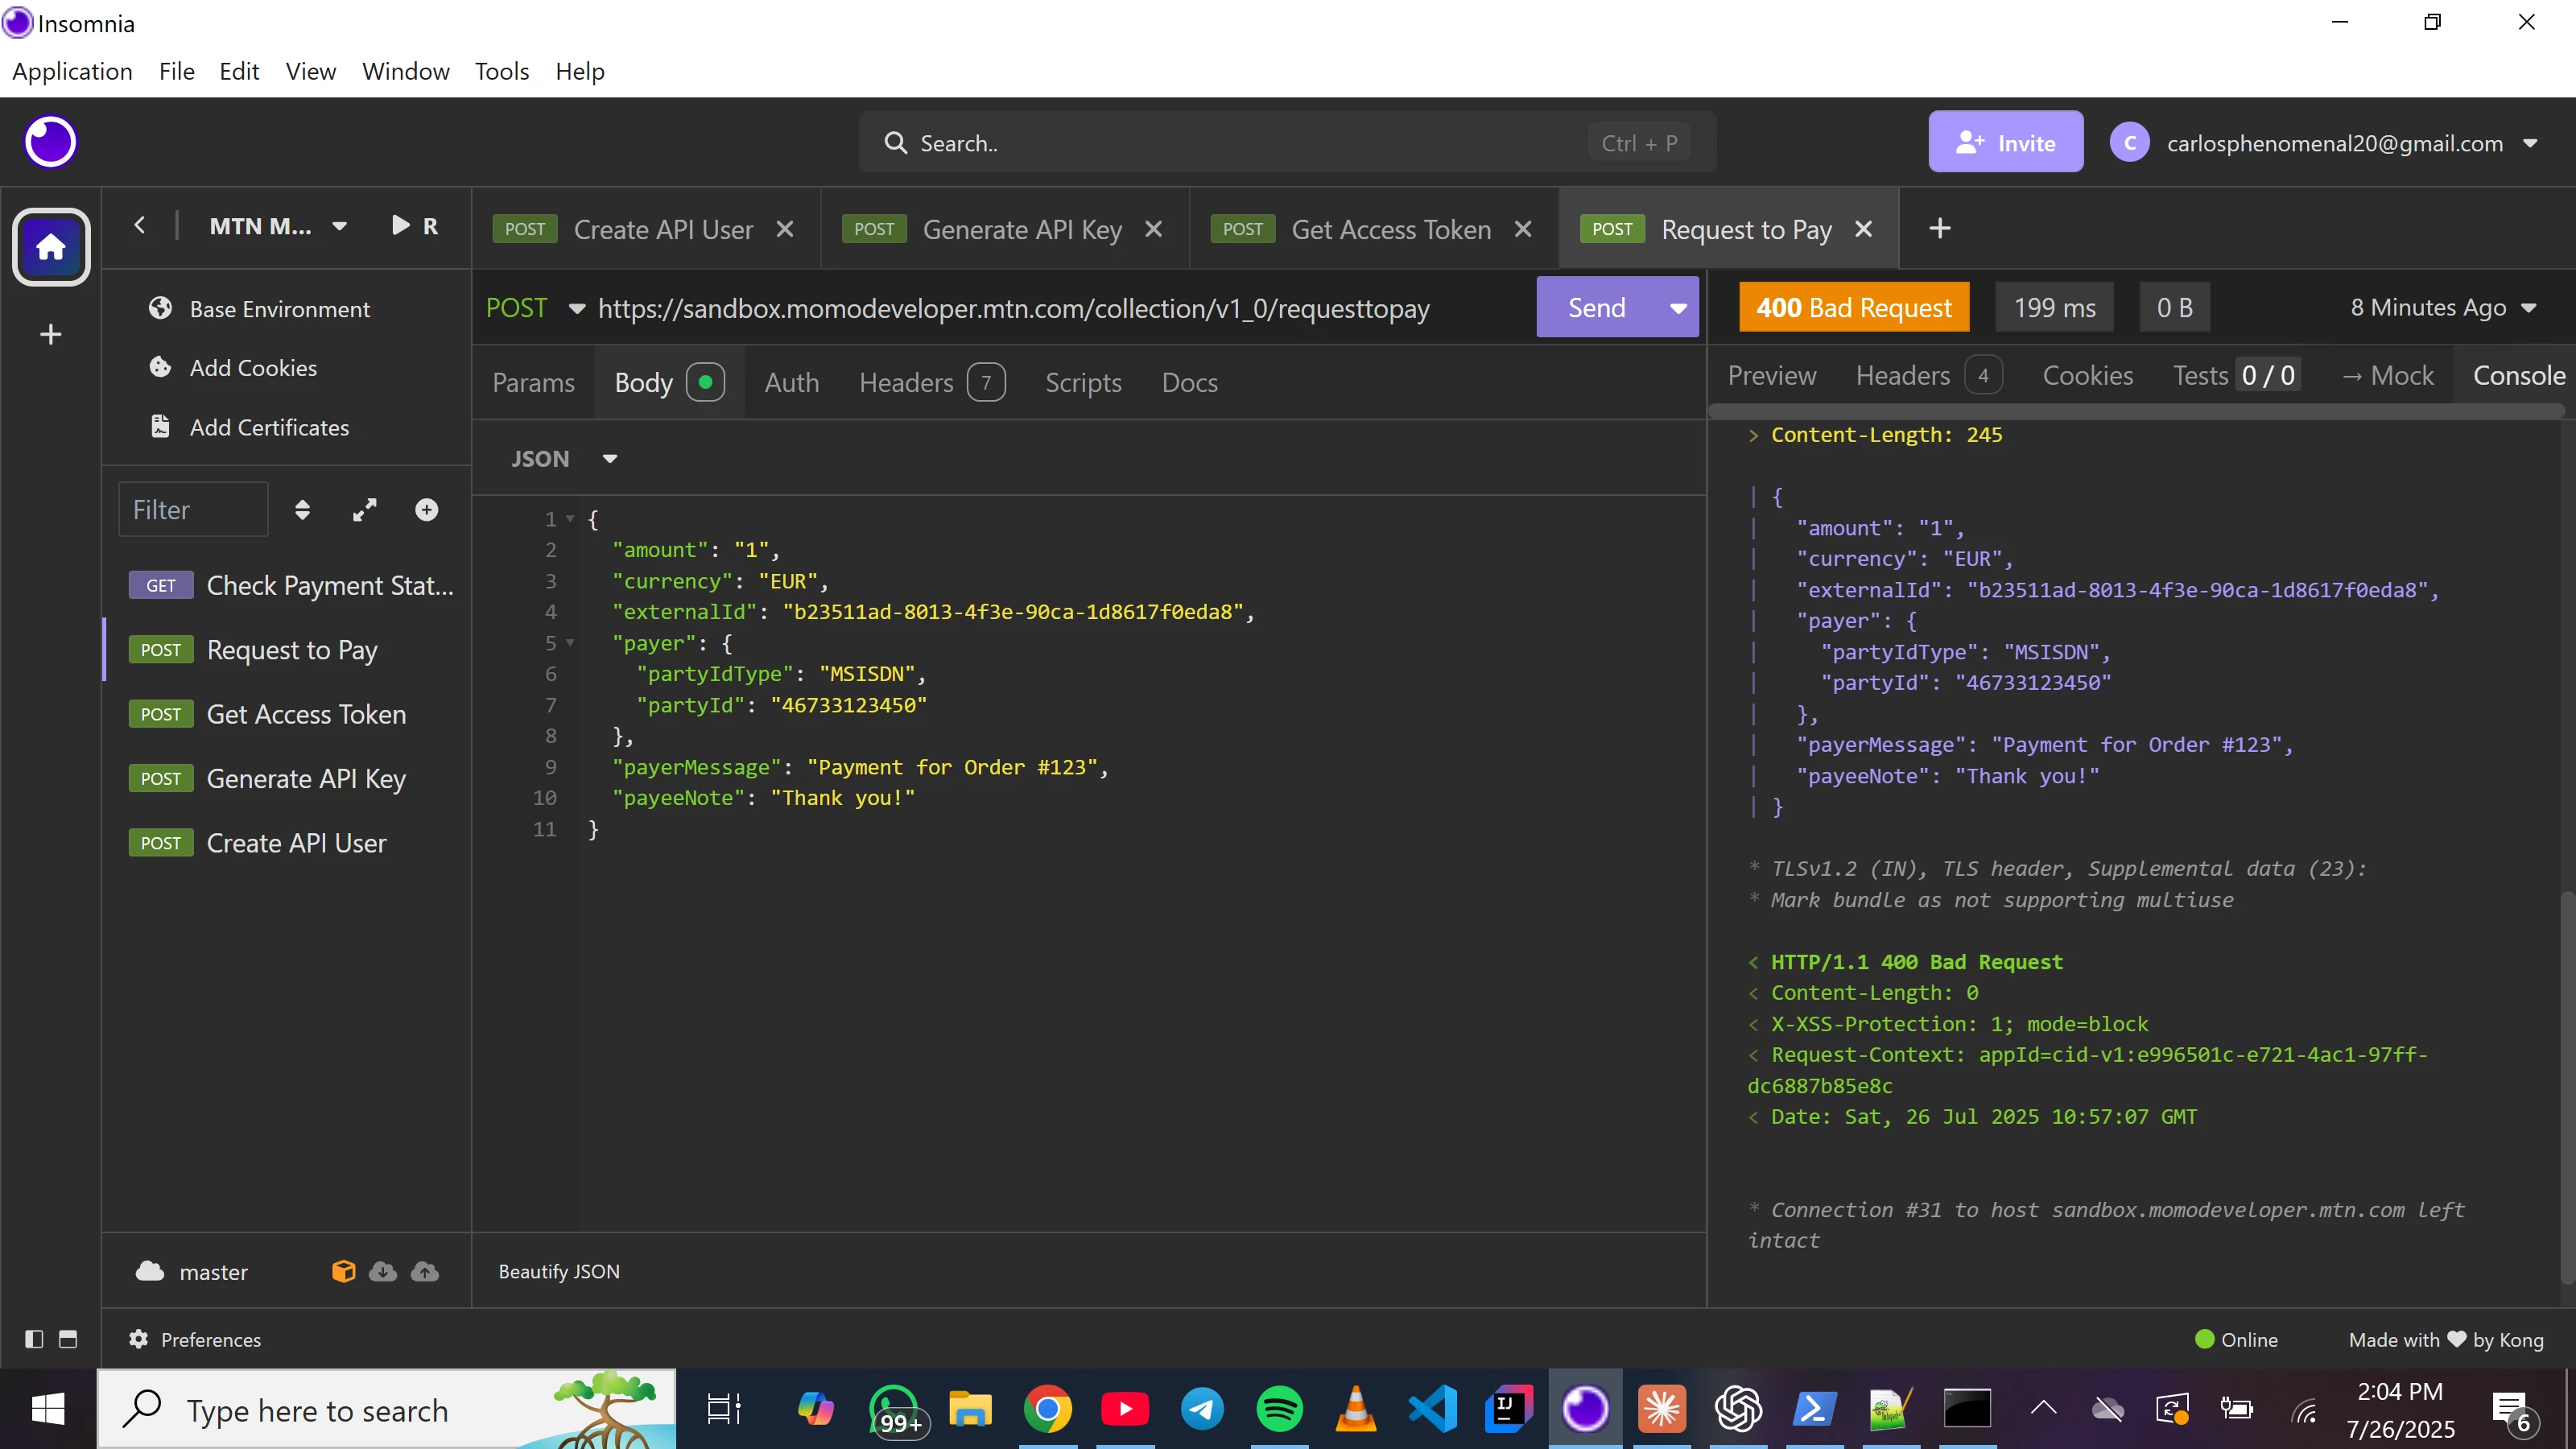Click the search magnifier icon
The image size is (2576, 1449).
pos(896,143)
